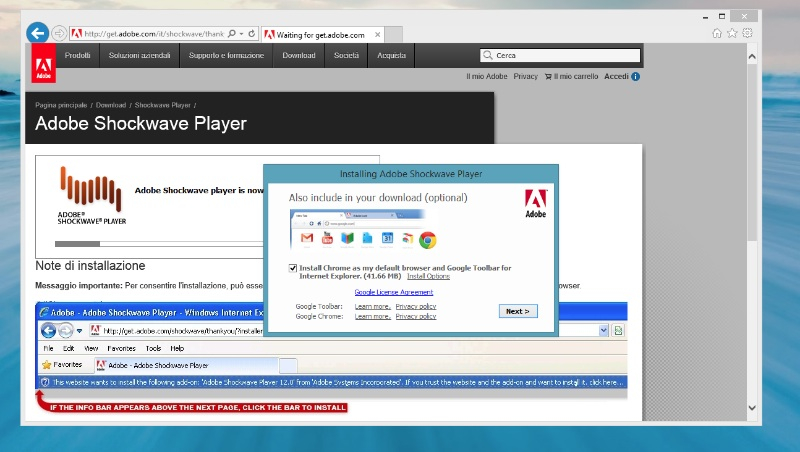Image resolution: width=800 pixels, height=452 pixels.
Task: Open the Prodotti navigation menu
Action: (78, 56)
